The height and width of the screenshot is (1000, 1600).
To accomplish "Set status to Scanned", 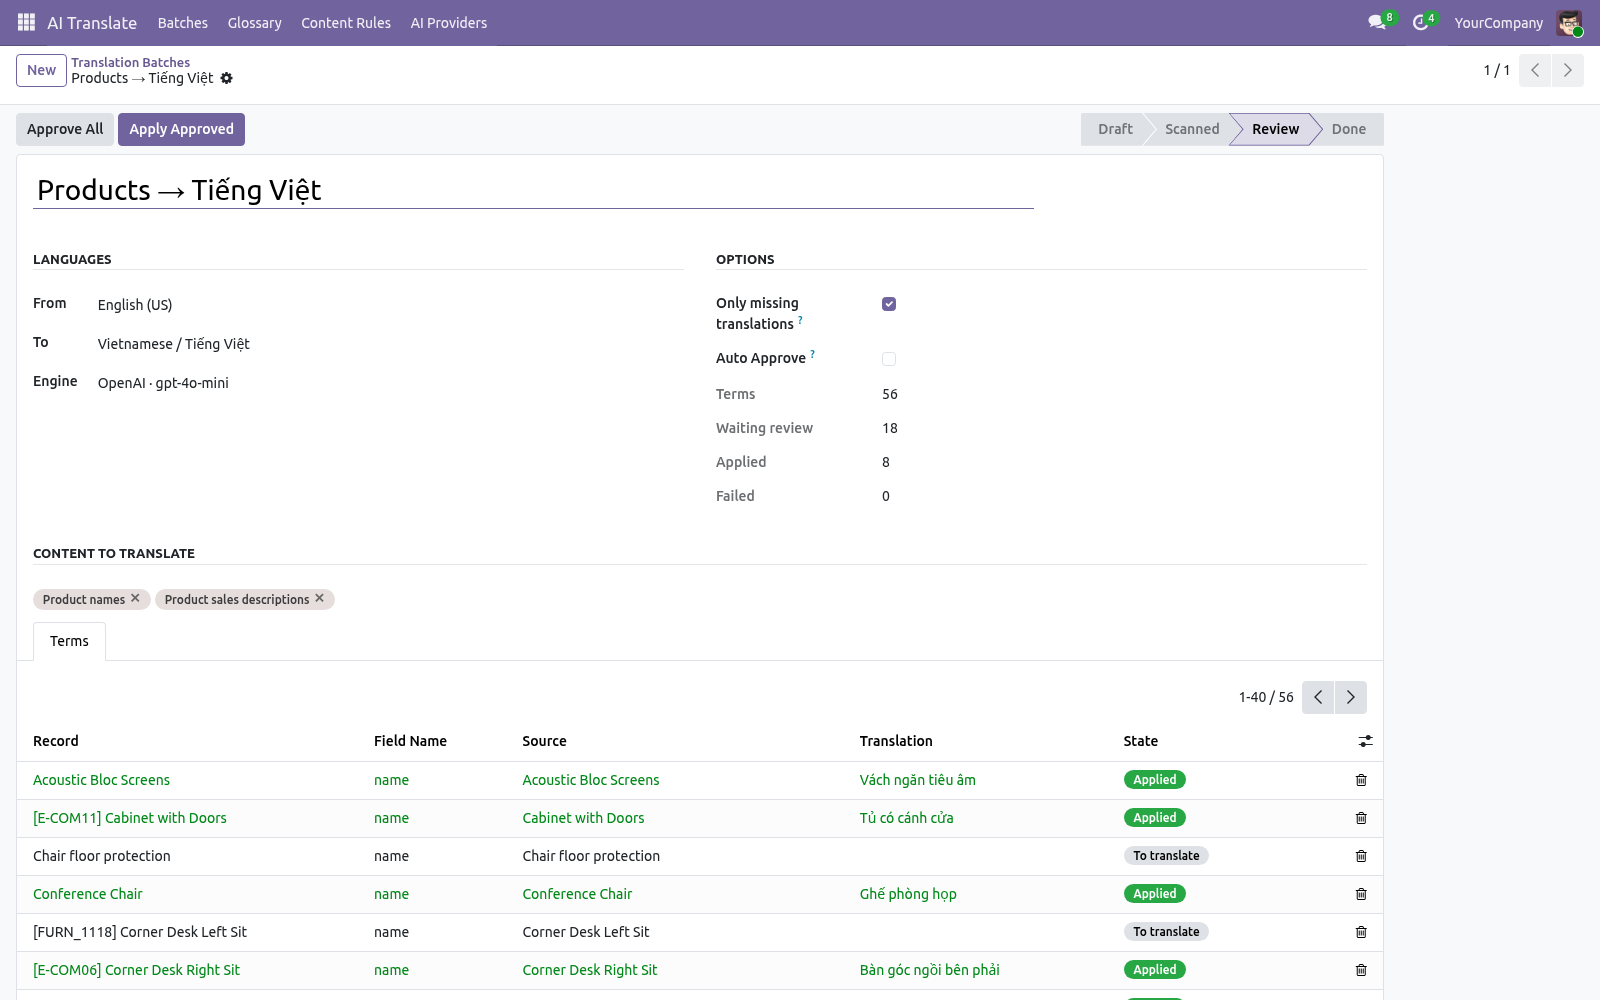I will (x=1192, y=129).
